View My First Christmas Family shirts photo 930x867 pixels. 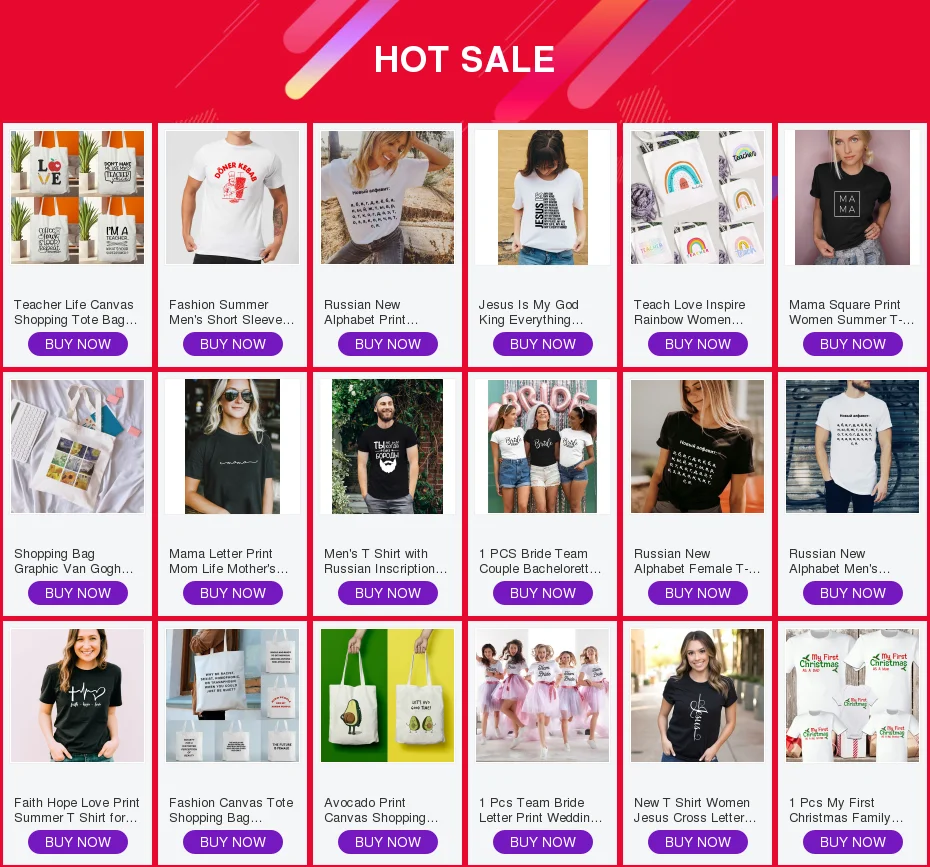[852, 696]
